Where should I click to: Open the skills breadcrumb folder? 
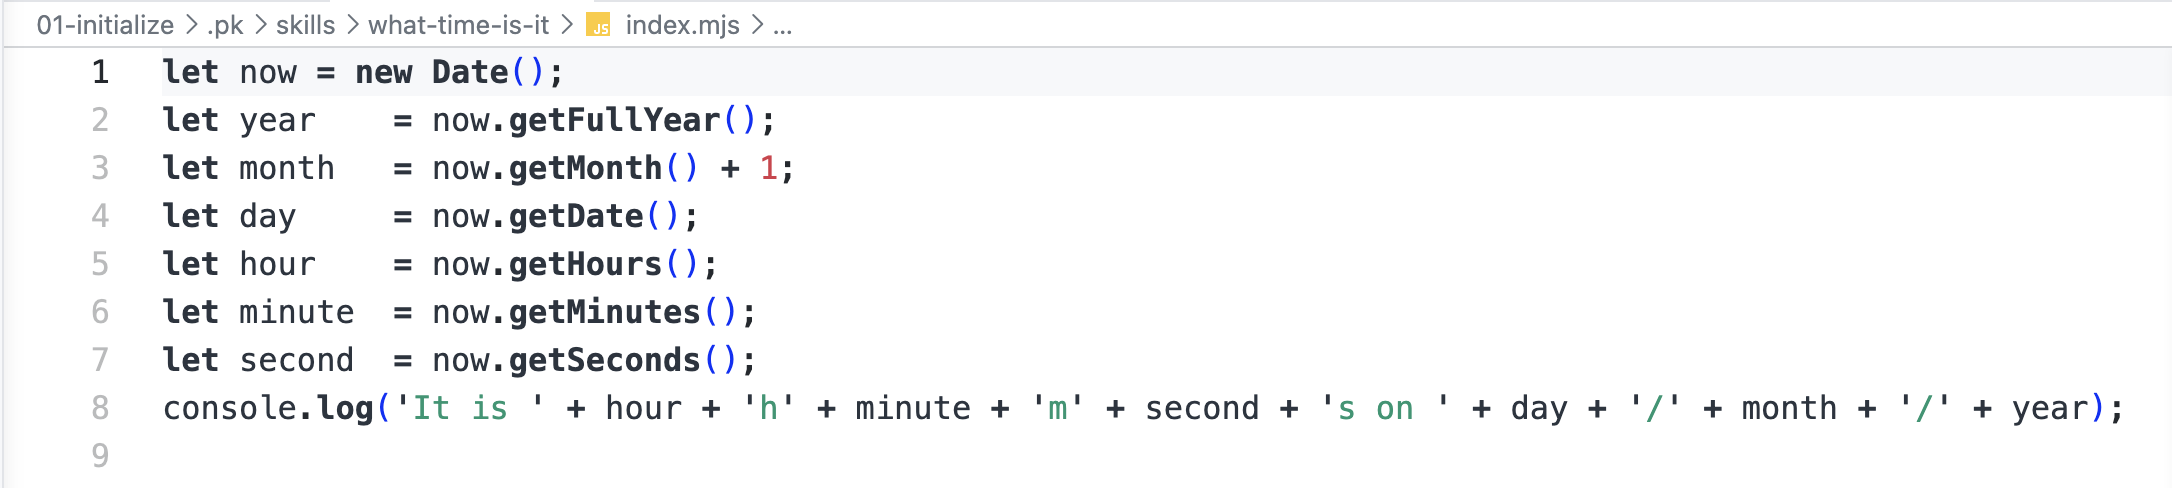[305, 25]
